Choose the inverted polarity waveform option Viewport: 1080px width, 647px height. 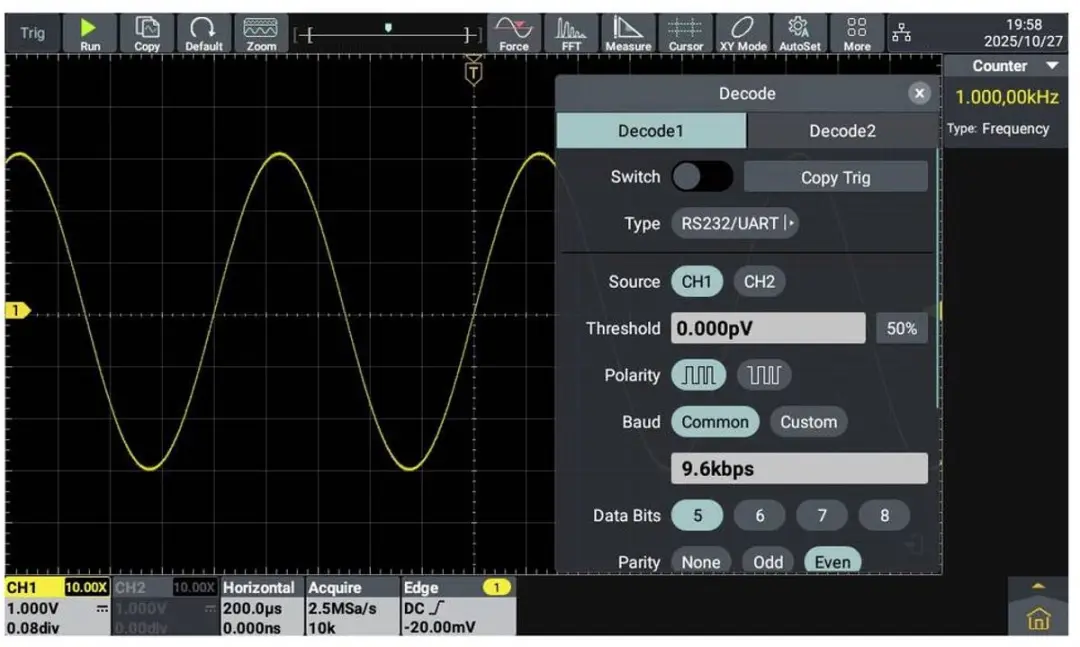point(764,375)
